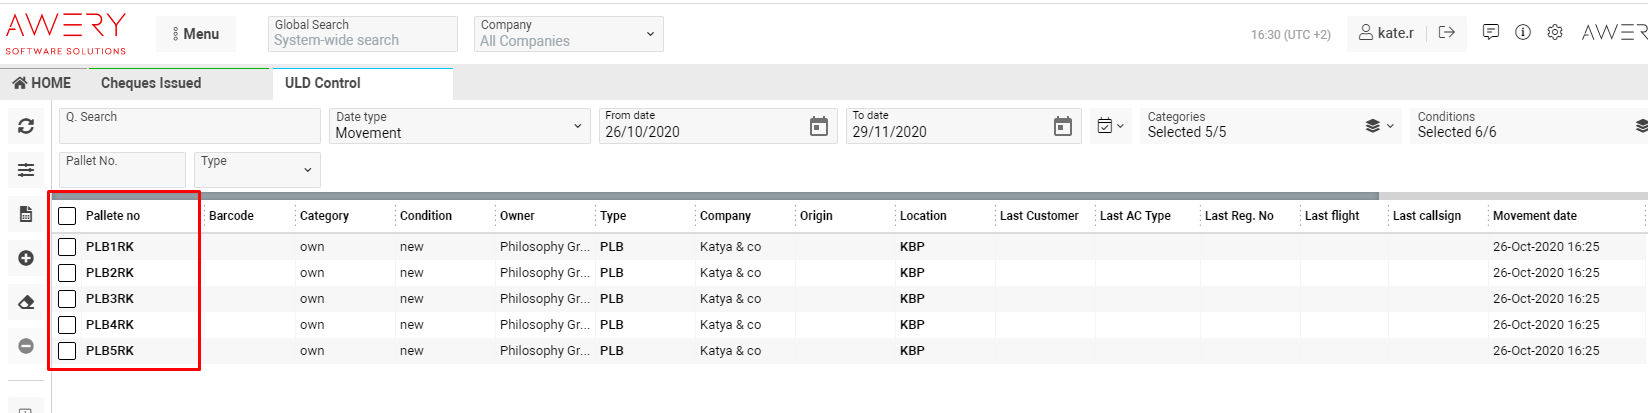Open the From date calendar picker
Image resolution: width=1648 pixels, height=413 pixels.
coord(818,126)
